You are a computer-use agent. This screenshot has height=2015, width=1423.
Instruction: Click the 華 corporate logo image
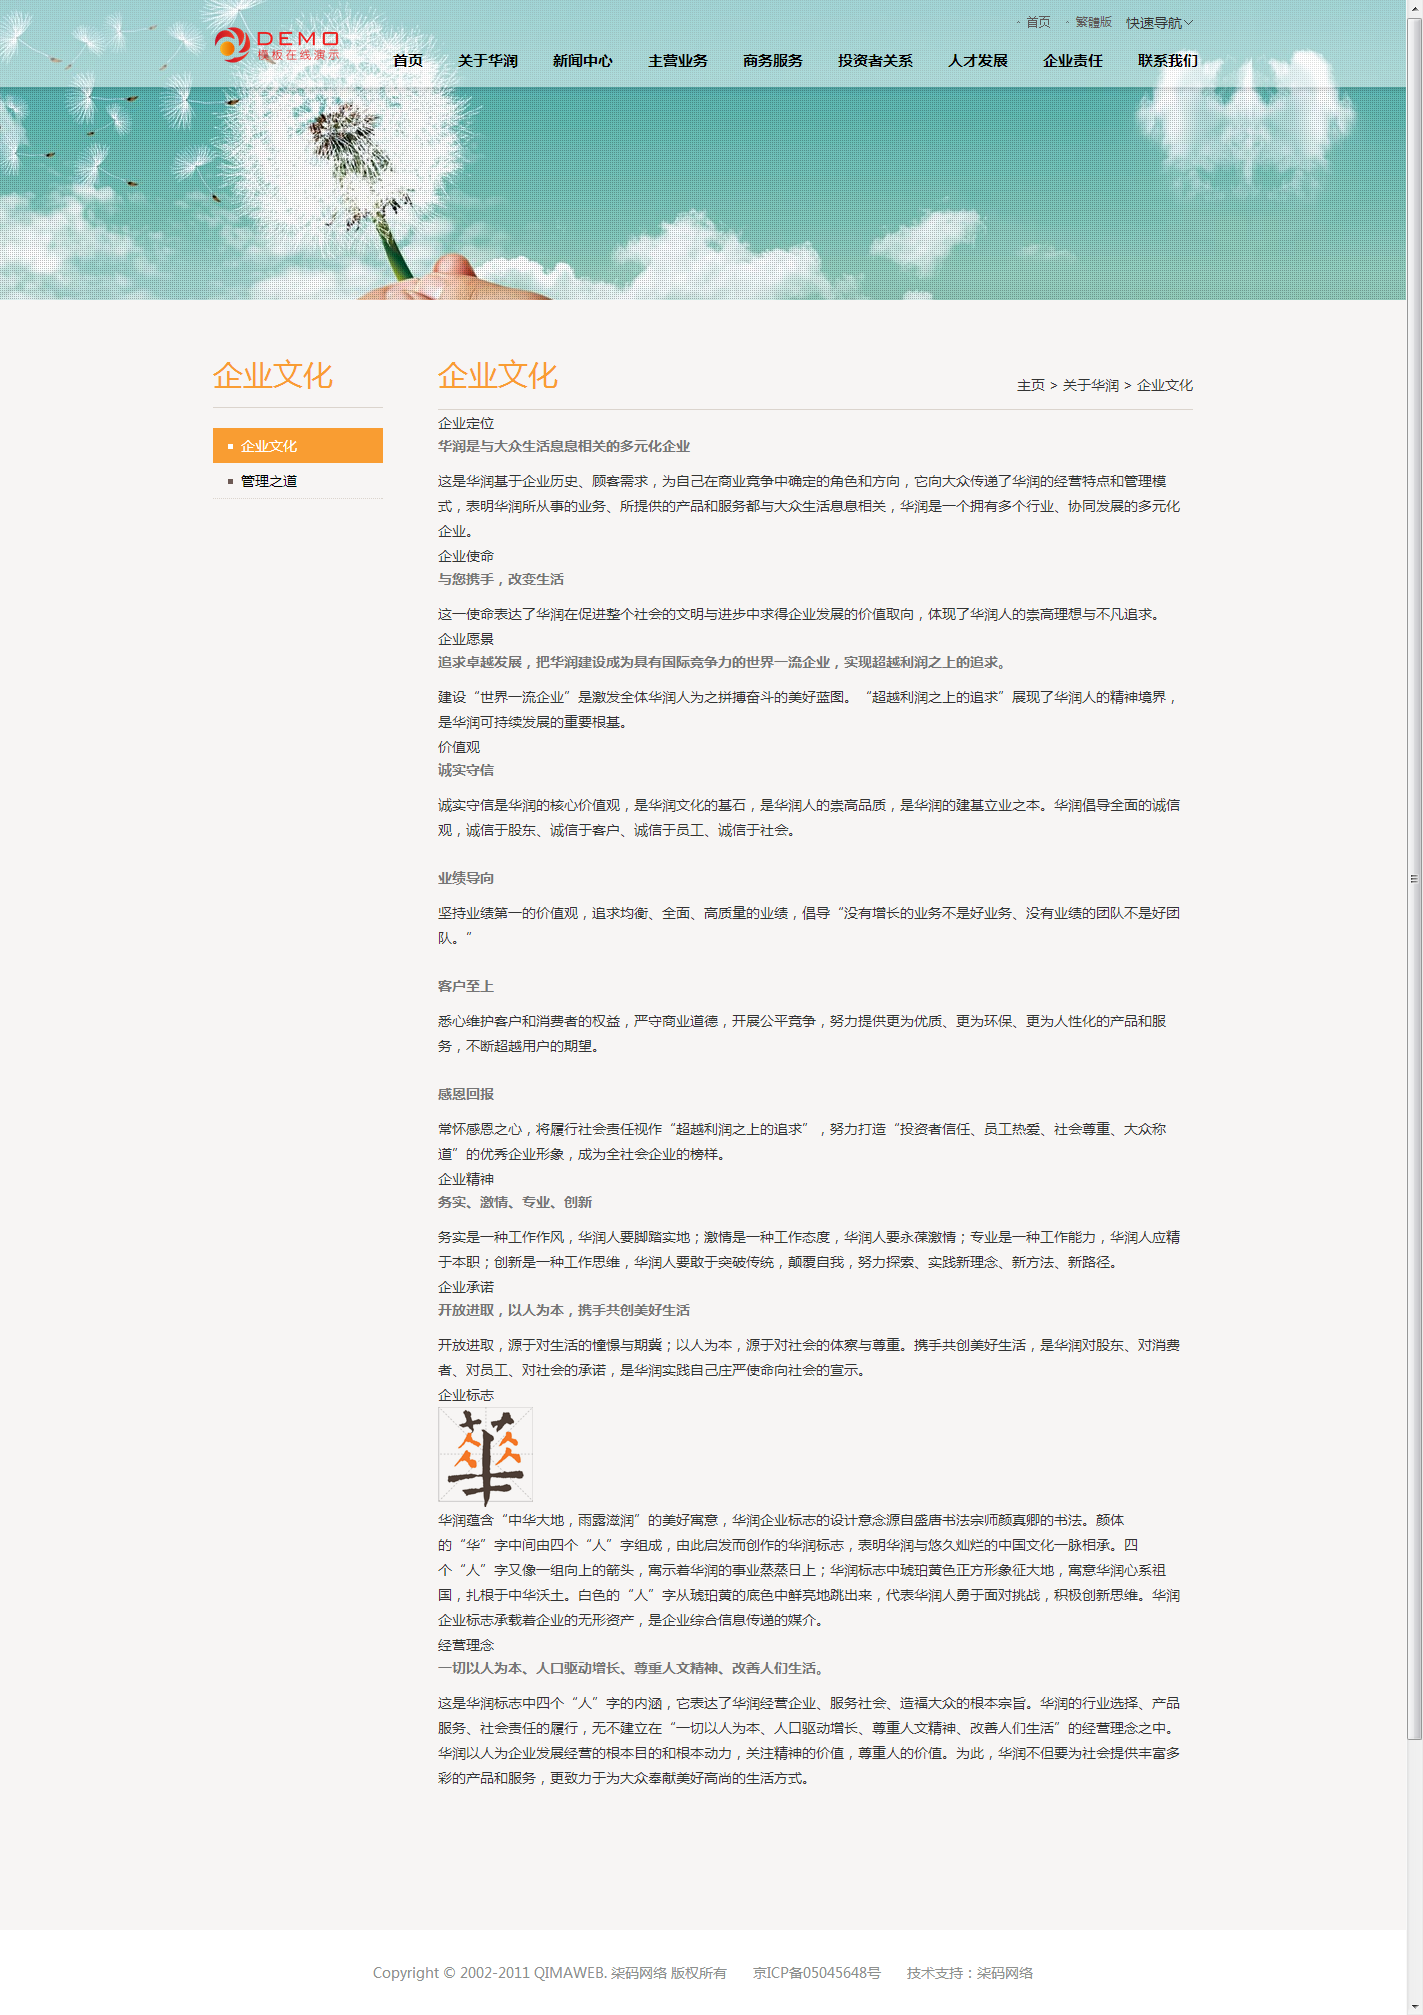pyautogui.click(x=485, y=1455)
